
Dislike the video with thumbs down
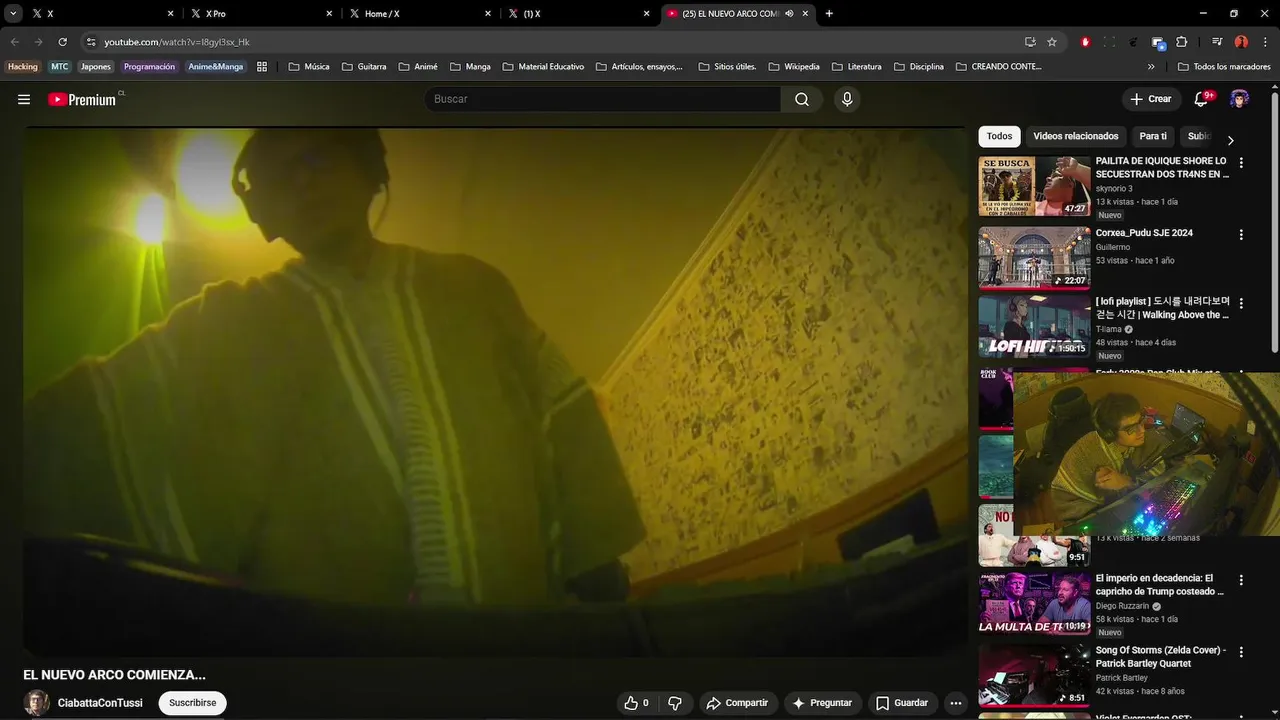675,703
